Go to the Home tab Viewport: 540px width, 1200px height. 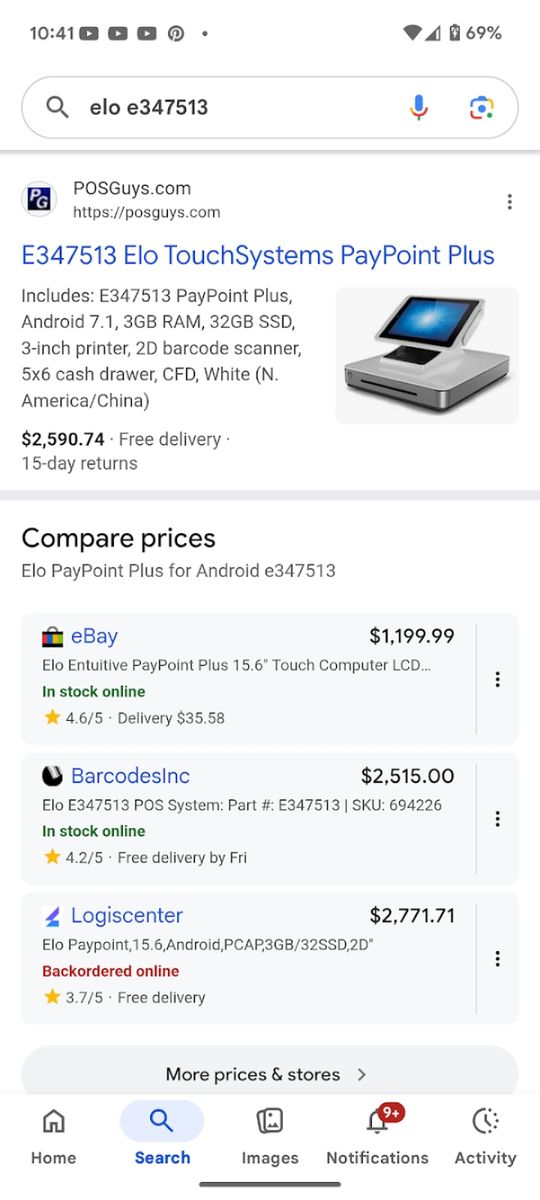[x=54, y=1137]
